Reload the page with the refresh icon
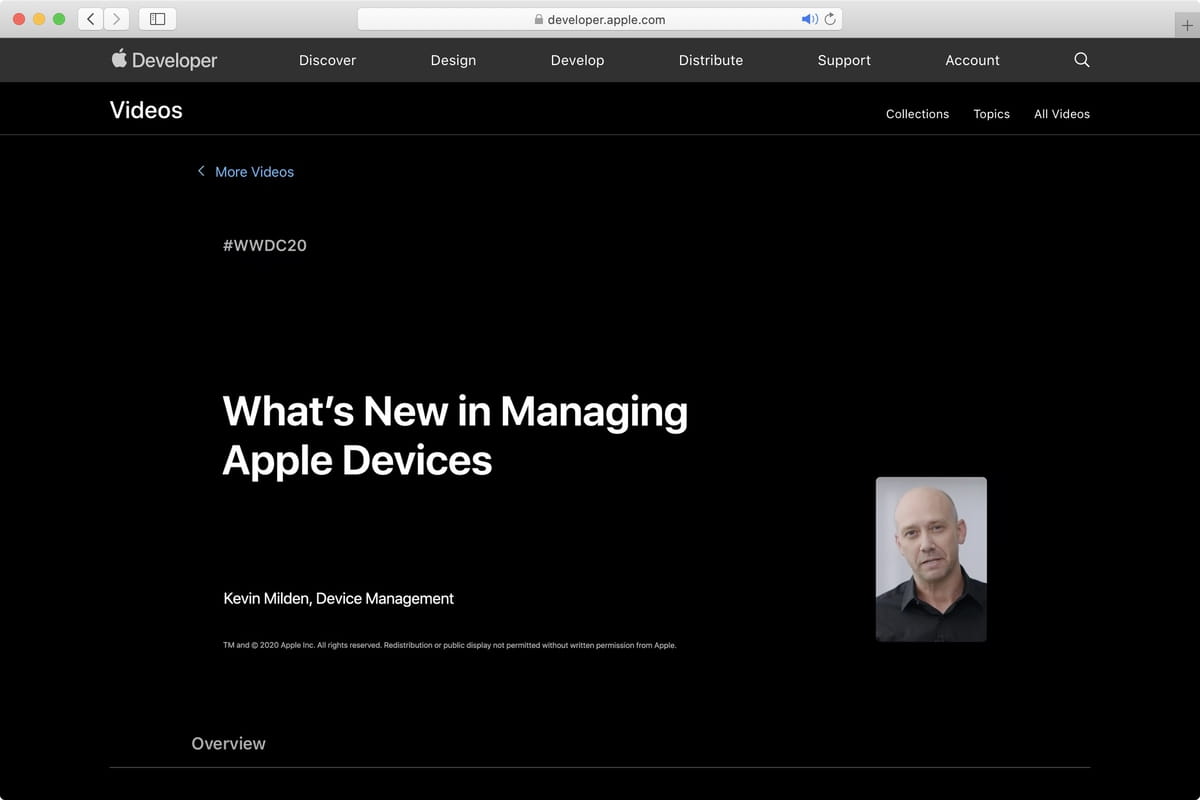 [830, 19]
